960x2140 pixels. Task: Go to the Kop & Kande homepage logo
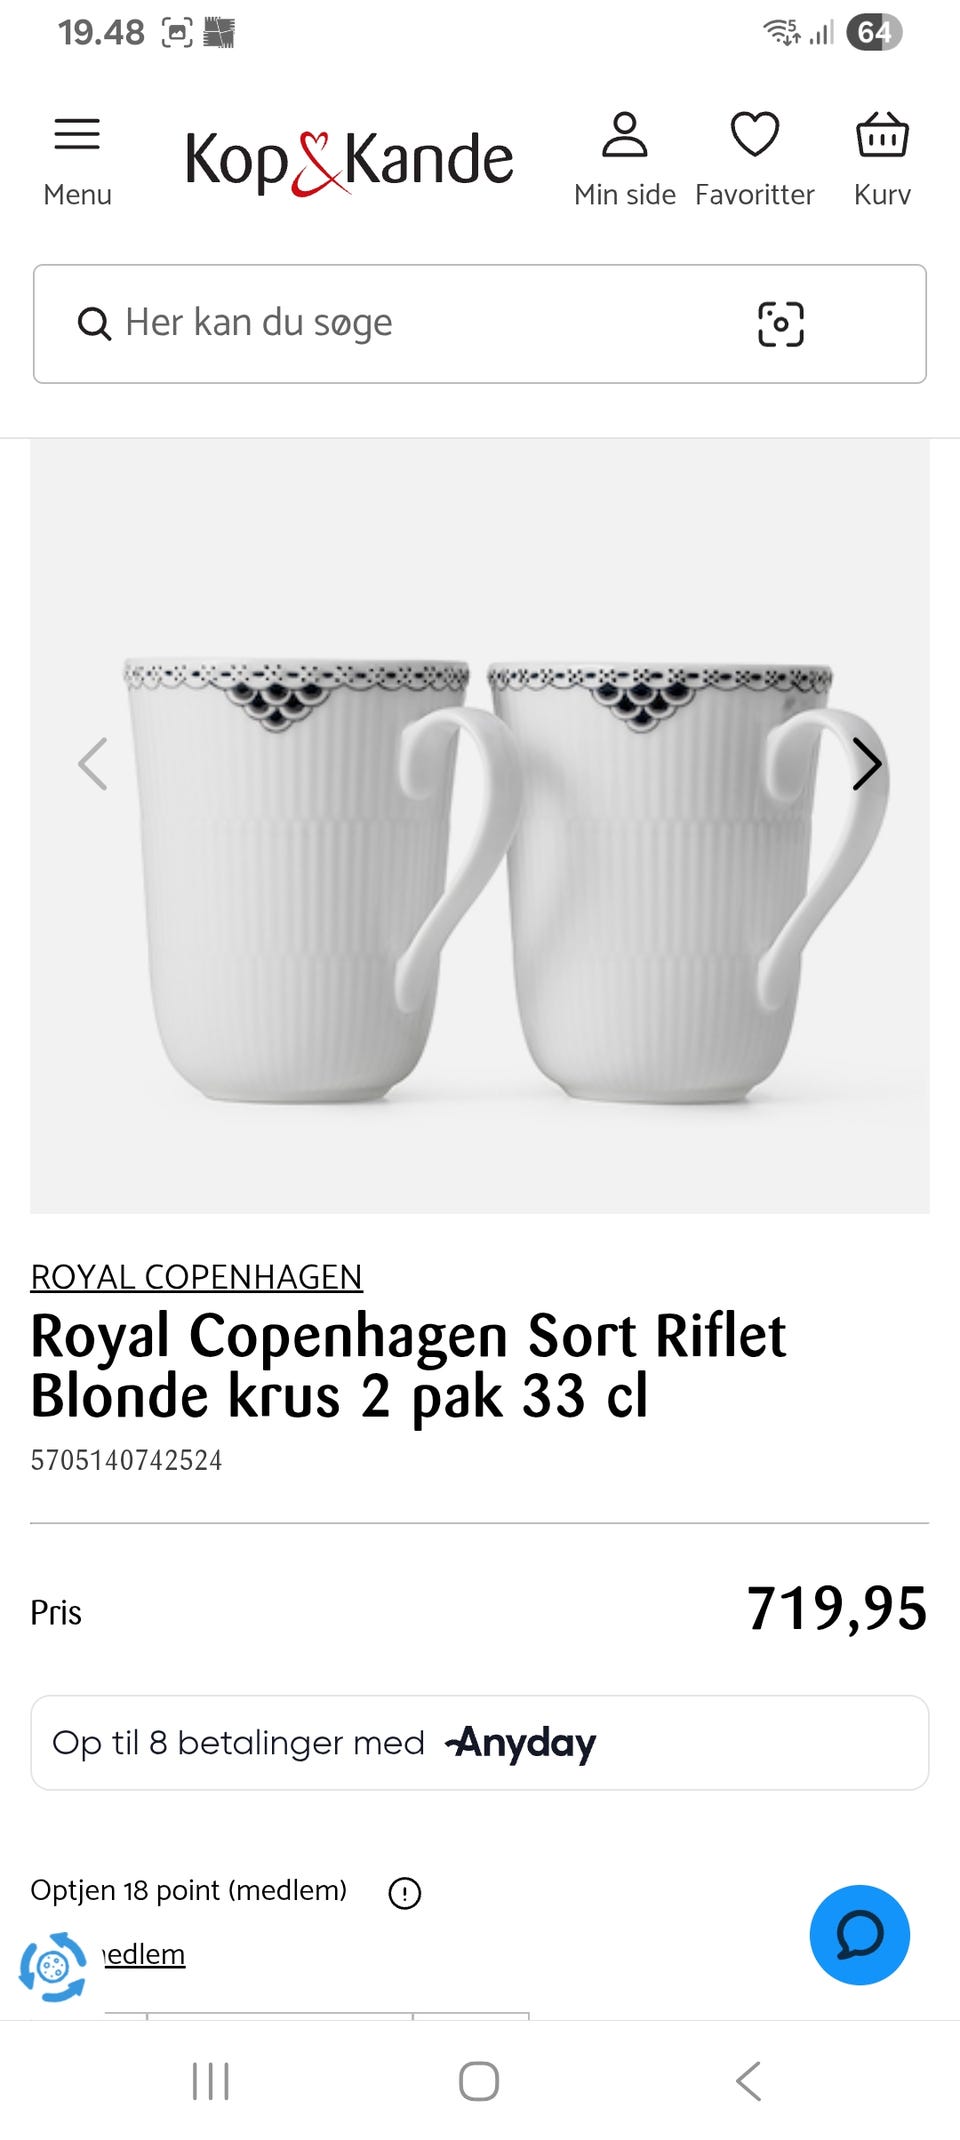(x=349, y=161)
